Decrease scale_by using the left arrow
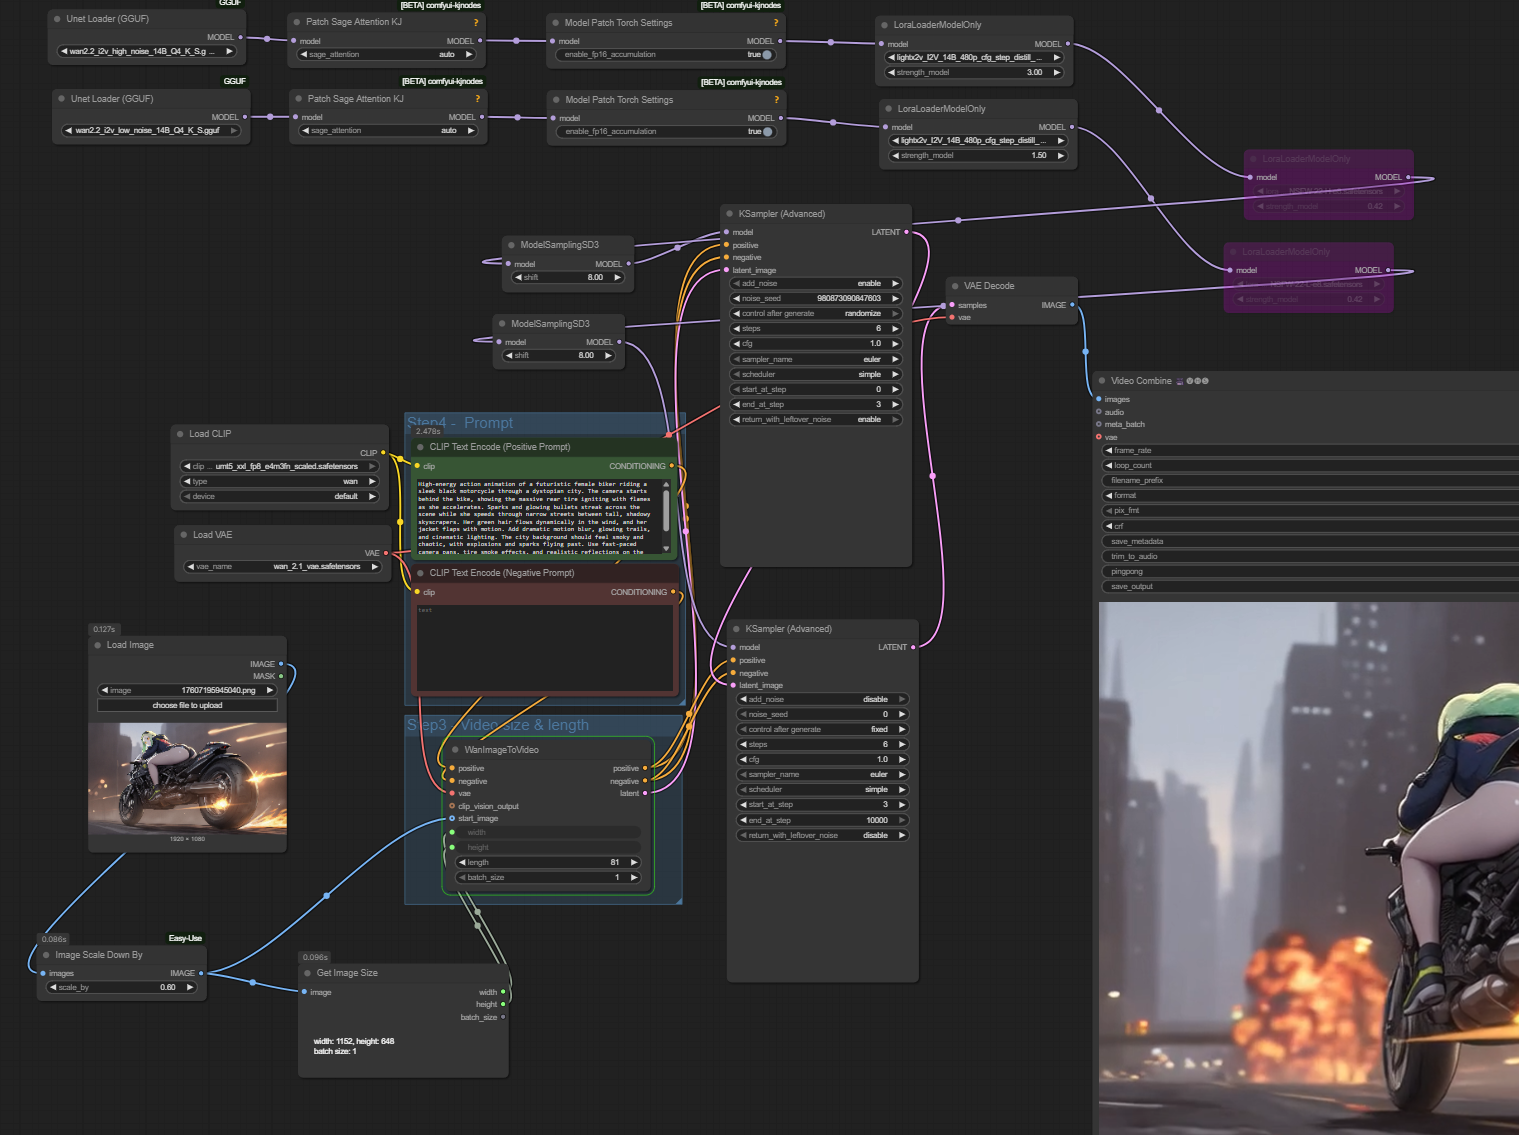1519x1135 pixels. pyautogui.click(x=53, y=987)
